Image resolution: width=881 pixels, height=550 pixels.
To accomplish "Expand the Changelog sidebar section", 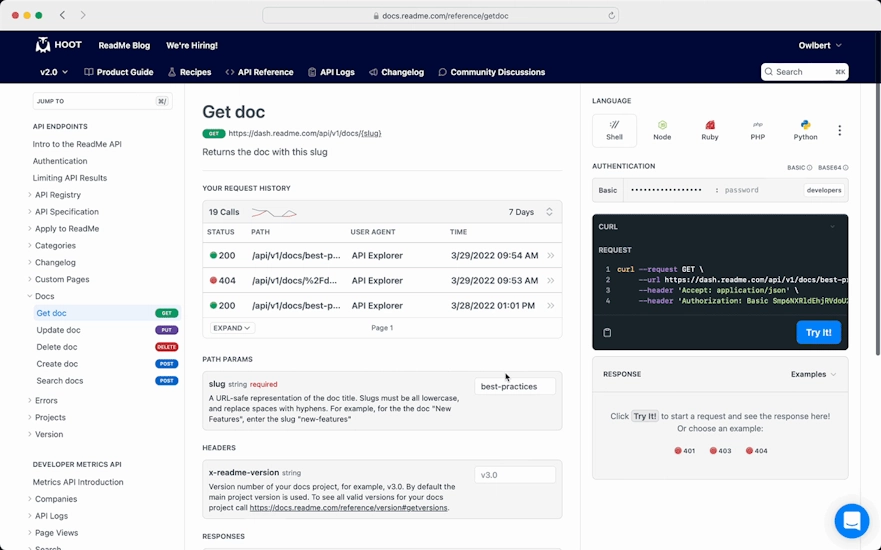I will click(x=51, y=262).
